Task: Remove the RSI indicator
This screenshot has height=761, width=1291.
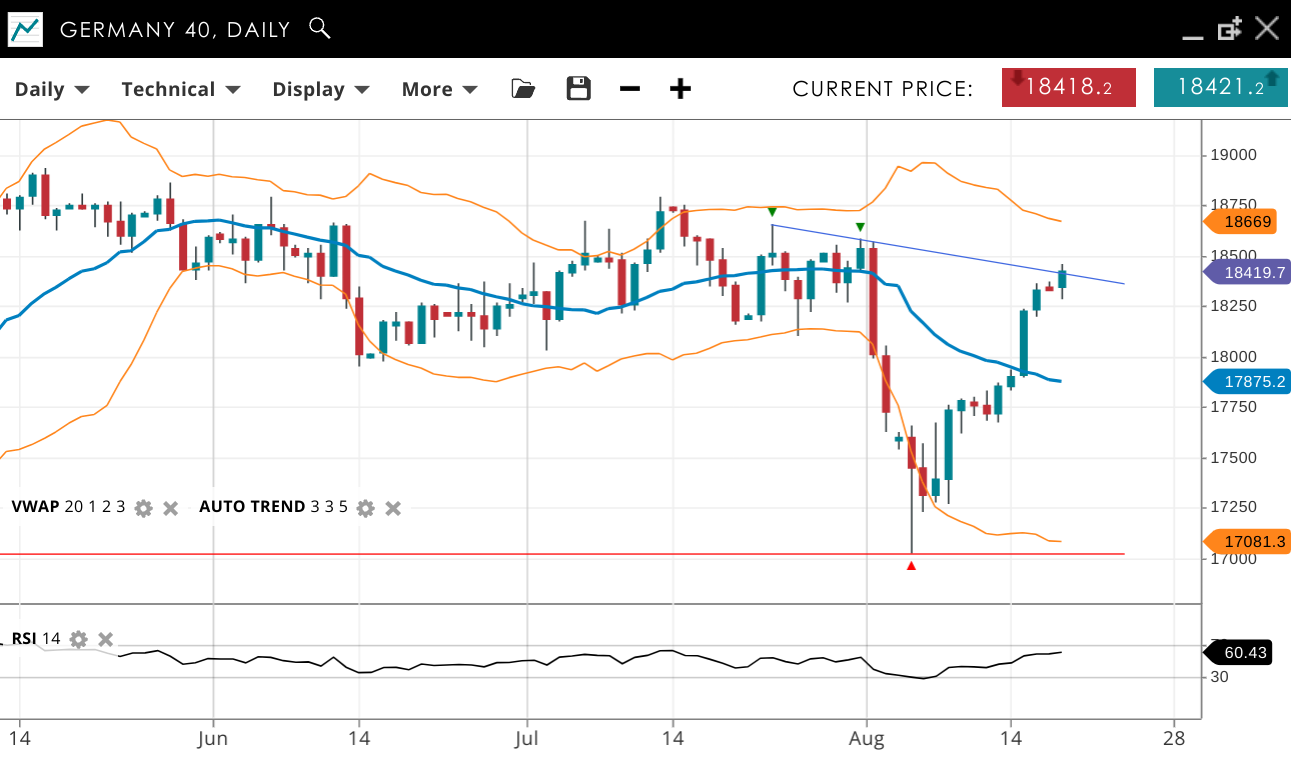Action: pos(106,639)
